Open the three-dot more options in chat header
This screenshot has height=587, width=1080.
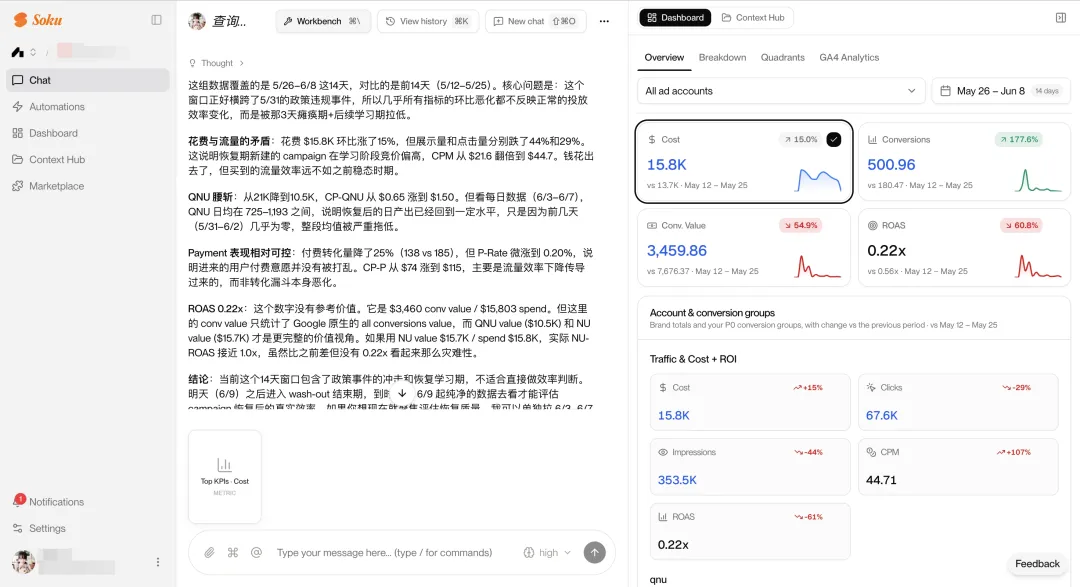604,21
